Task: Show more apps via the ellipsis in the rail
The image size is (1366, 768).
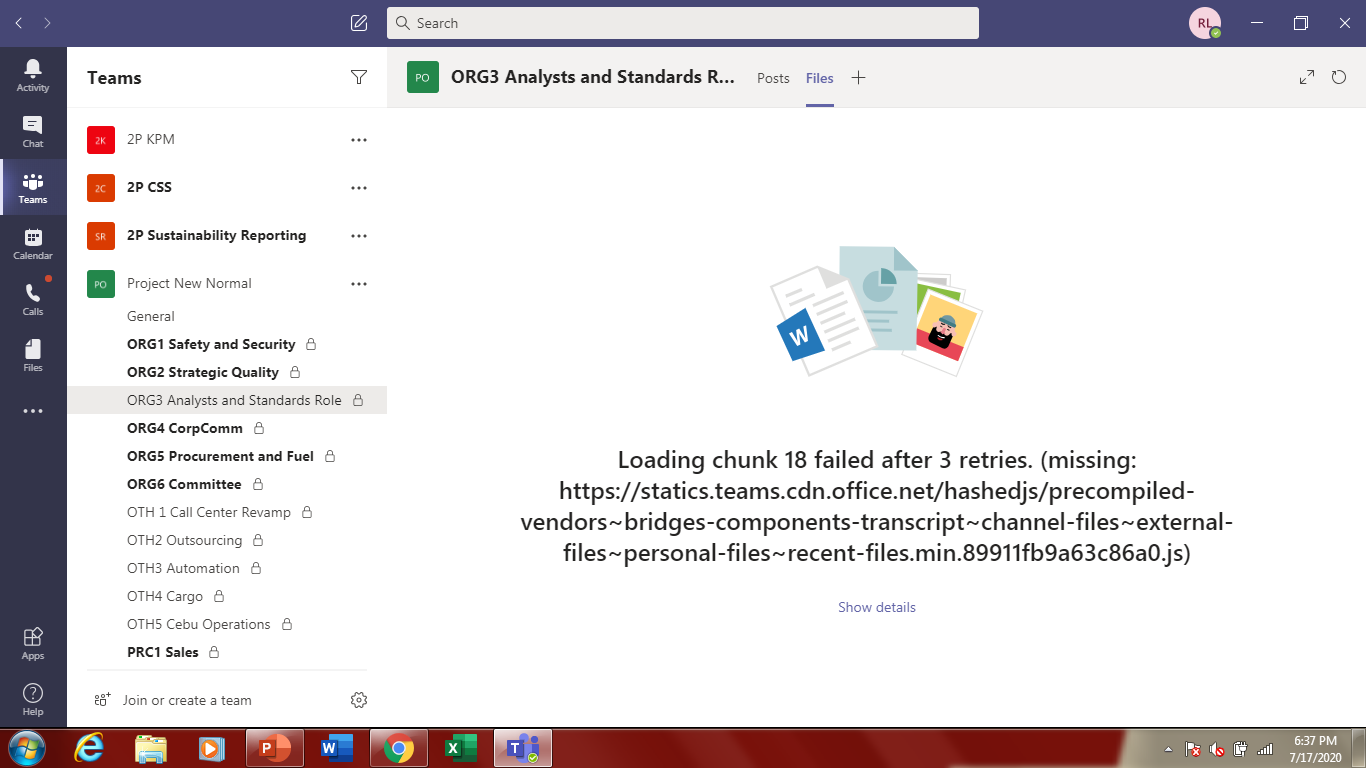Action: (x=33, y=411)
